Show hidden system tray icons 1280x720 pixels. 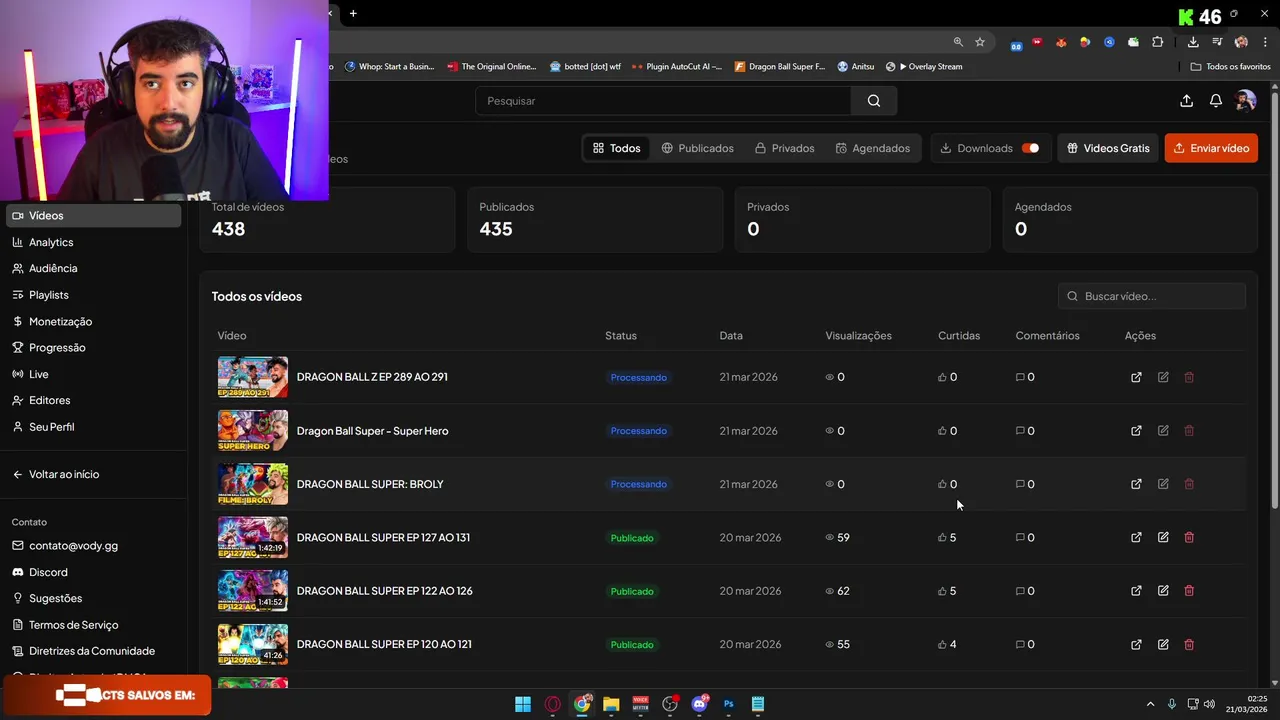(1150, 704)
